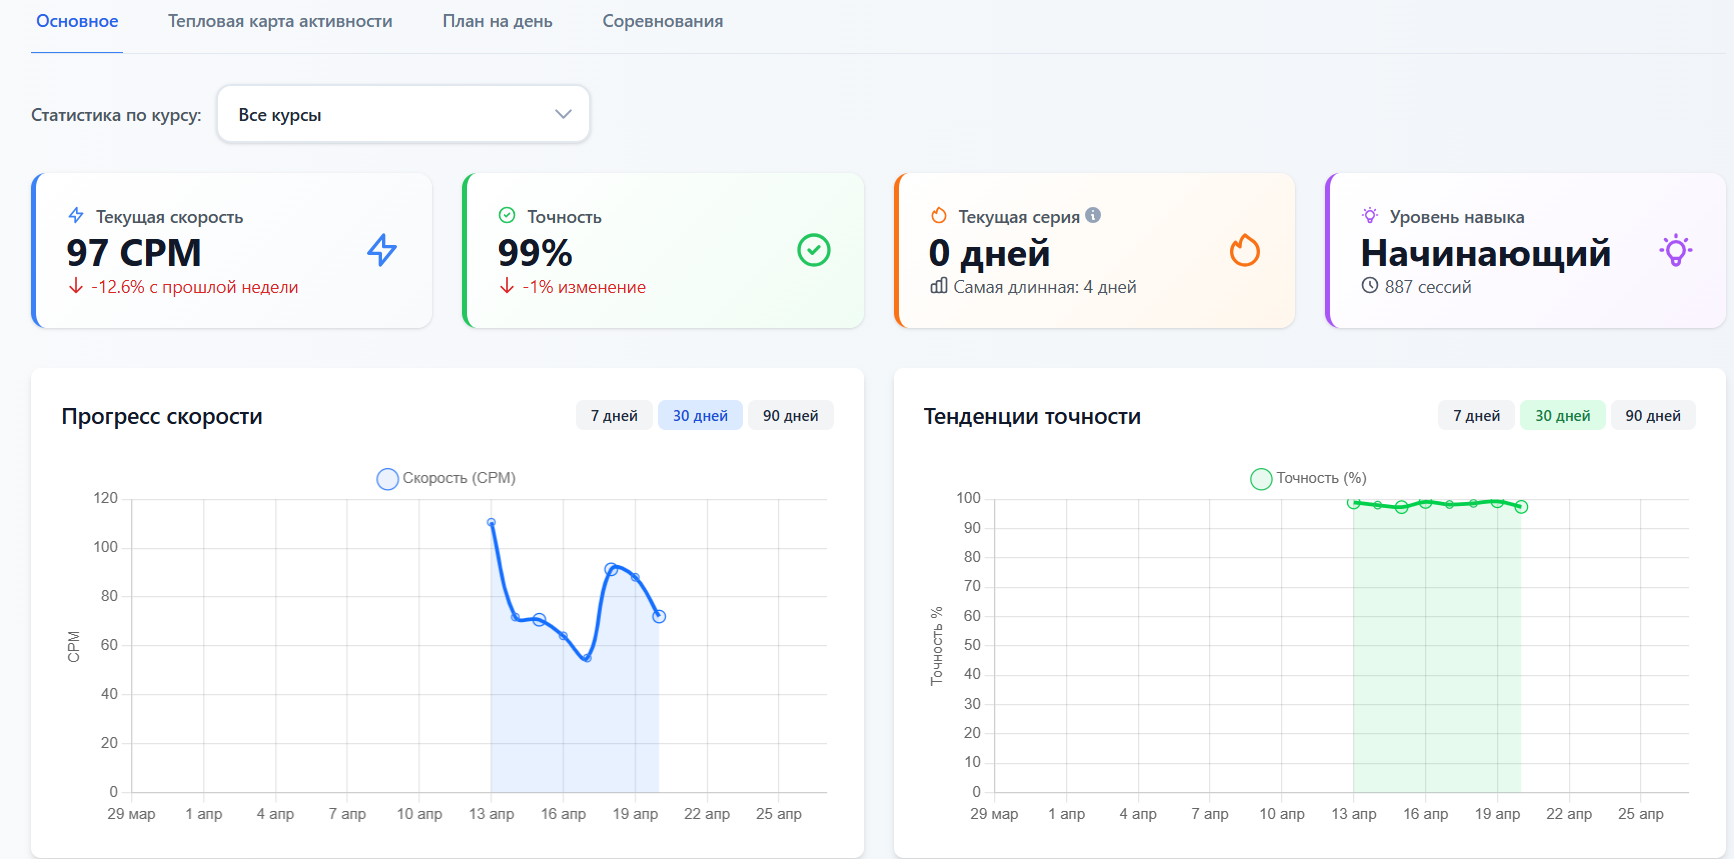Choose 30 дней in Тенденции точности chart
The image size is (1734, 859).
(x=1562, y=415)
